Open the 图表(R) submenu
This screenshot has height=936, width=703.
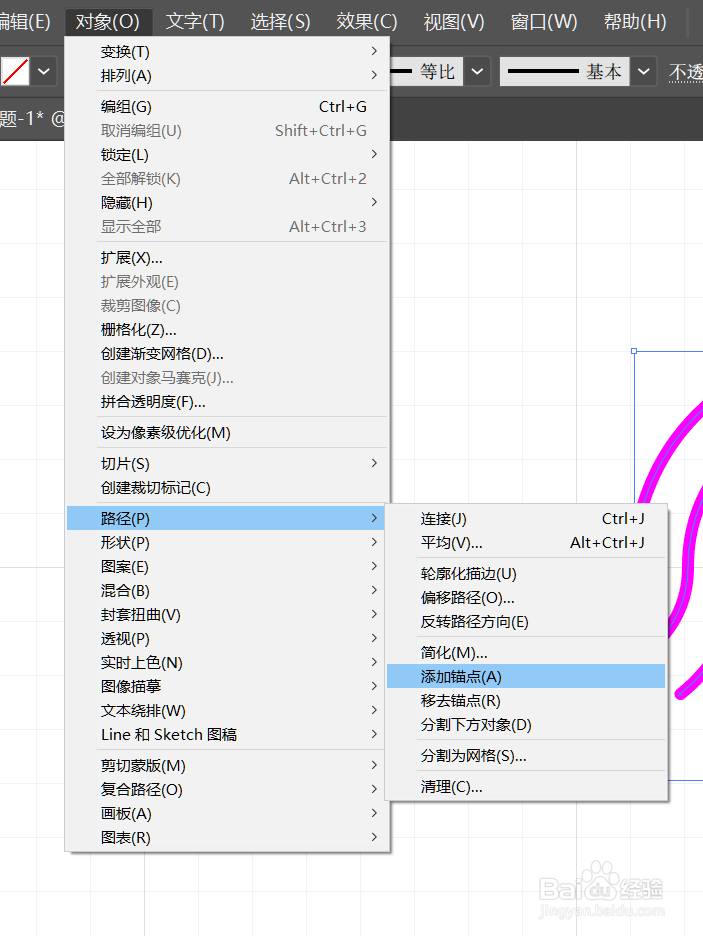tap(227, 838)
